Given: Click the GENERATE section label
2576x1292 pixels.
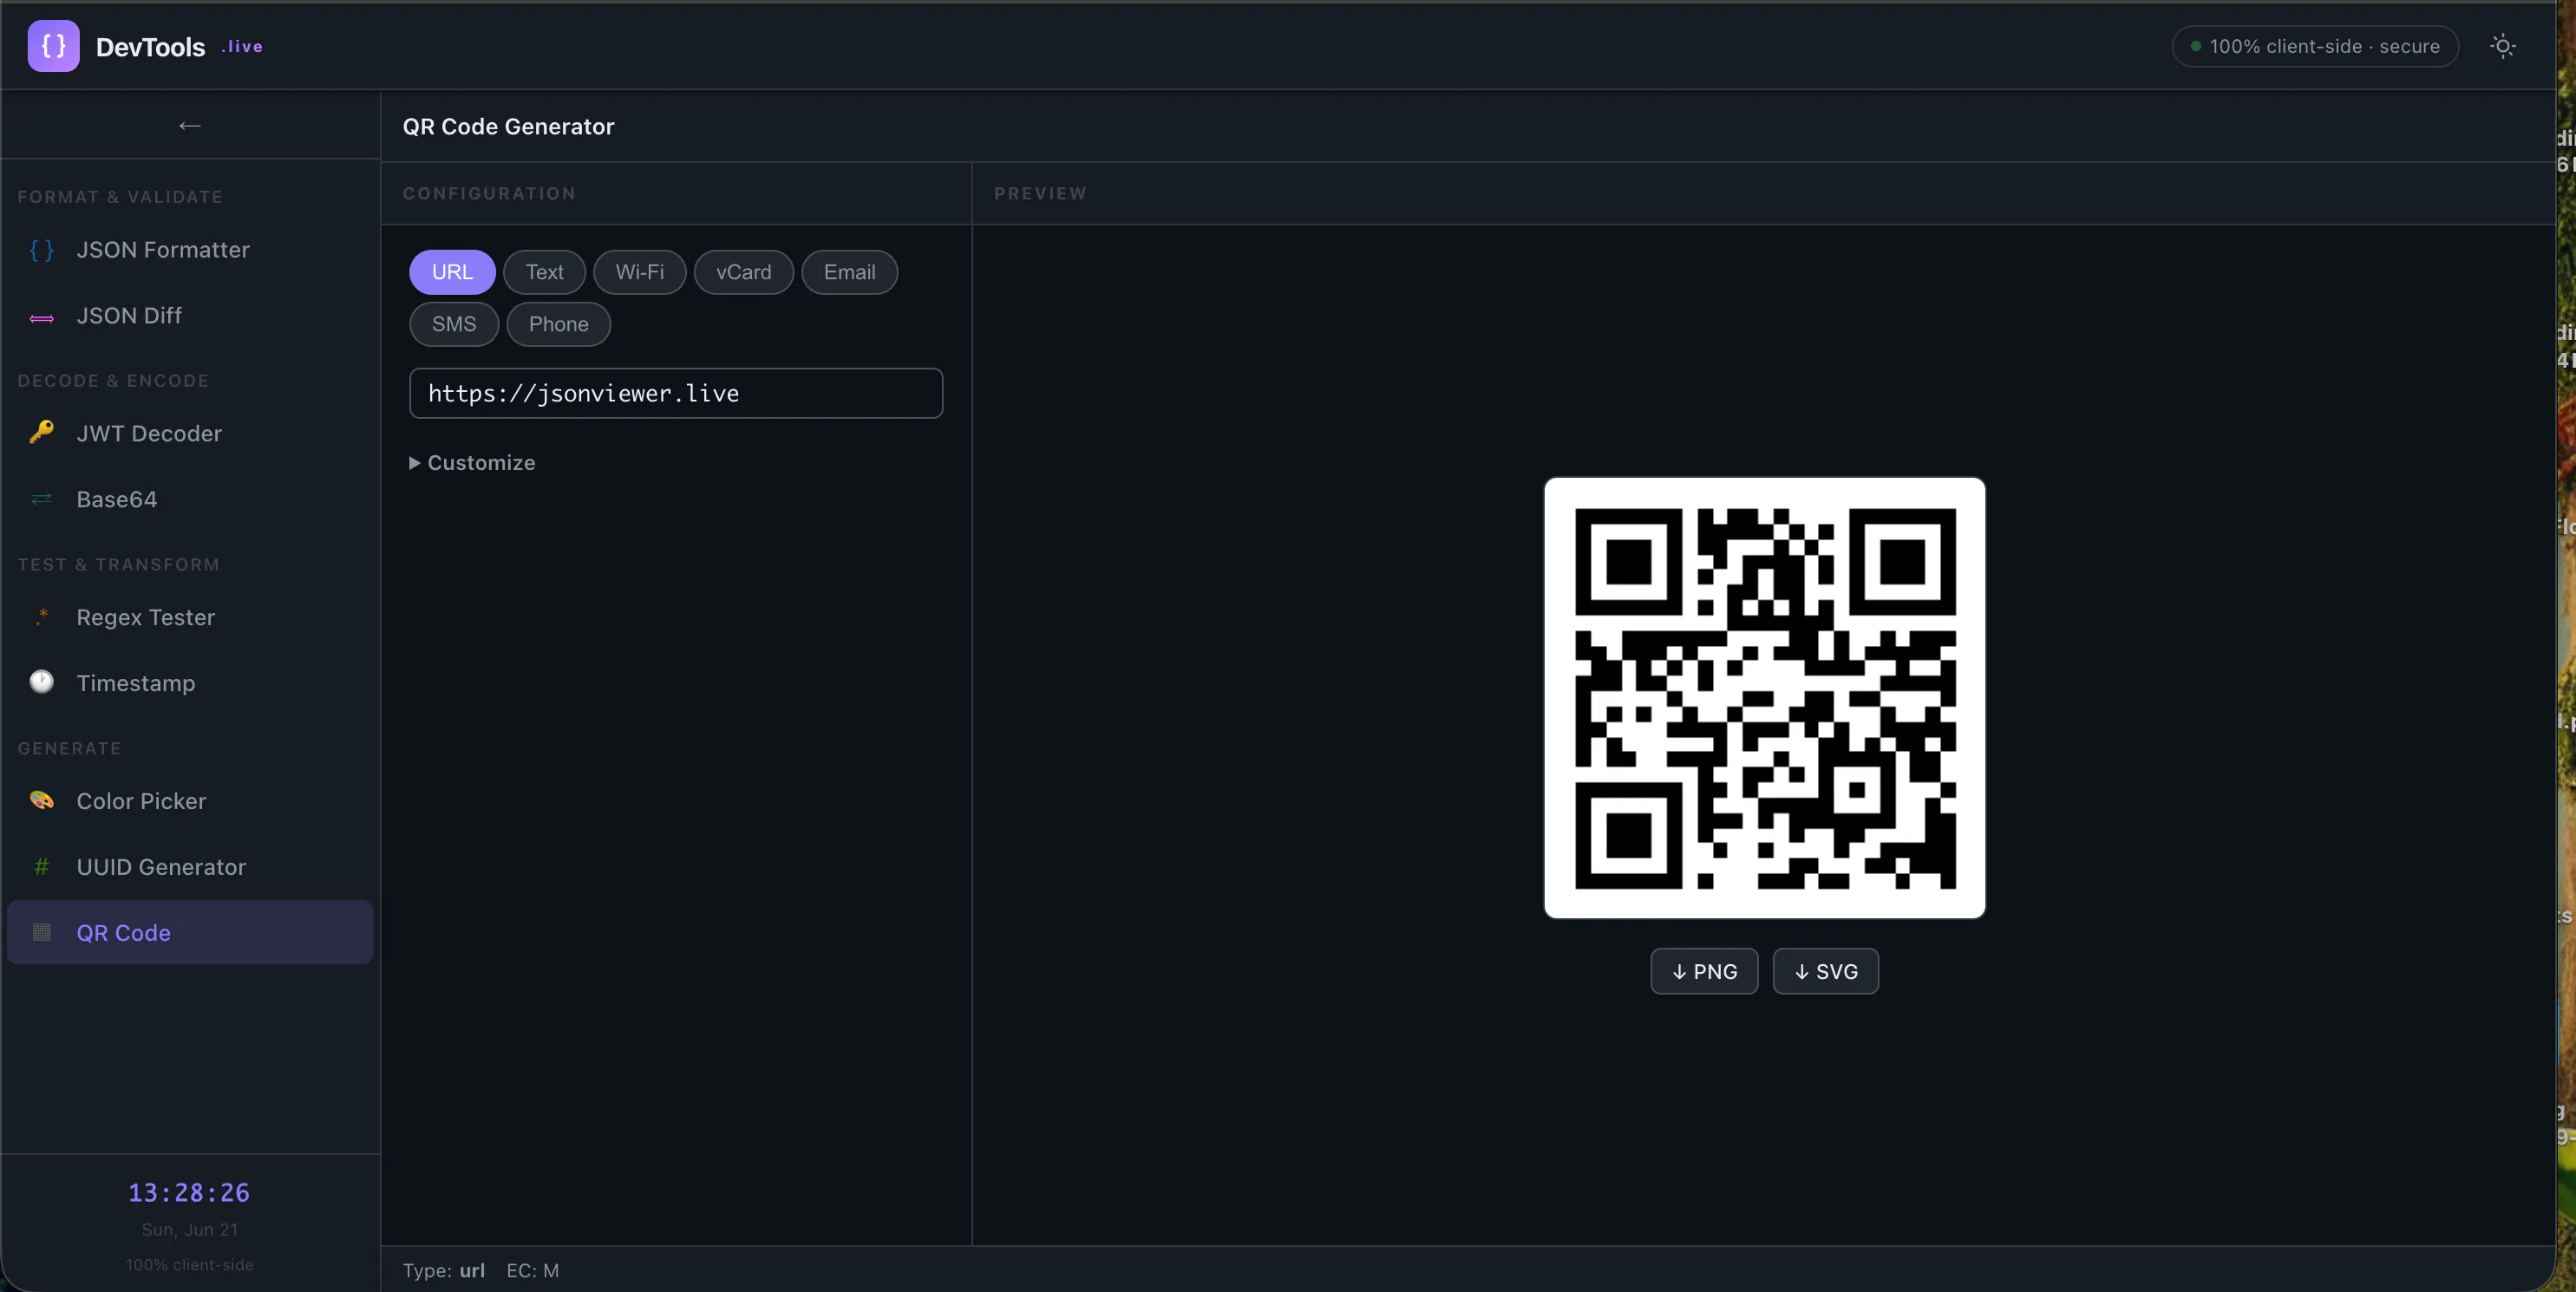Looking at the screenshot, I should coord(69,749).
